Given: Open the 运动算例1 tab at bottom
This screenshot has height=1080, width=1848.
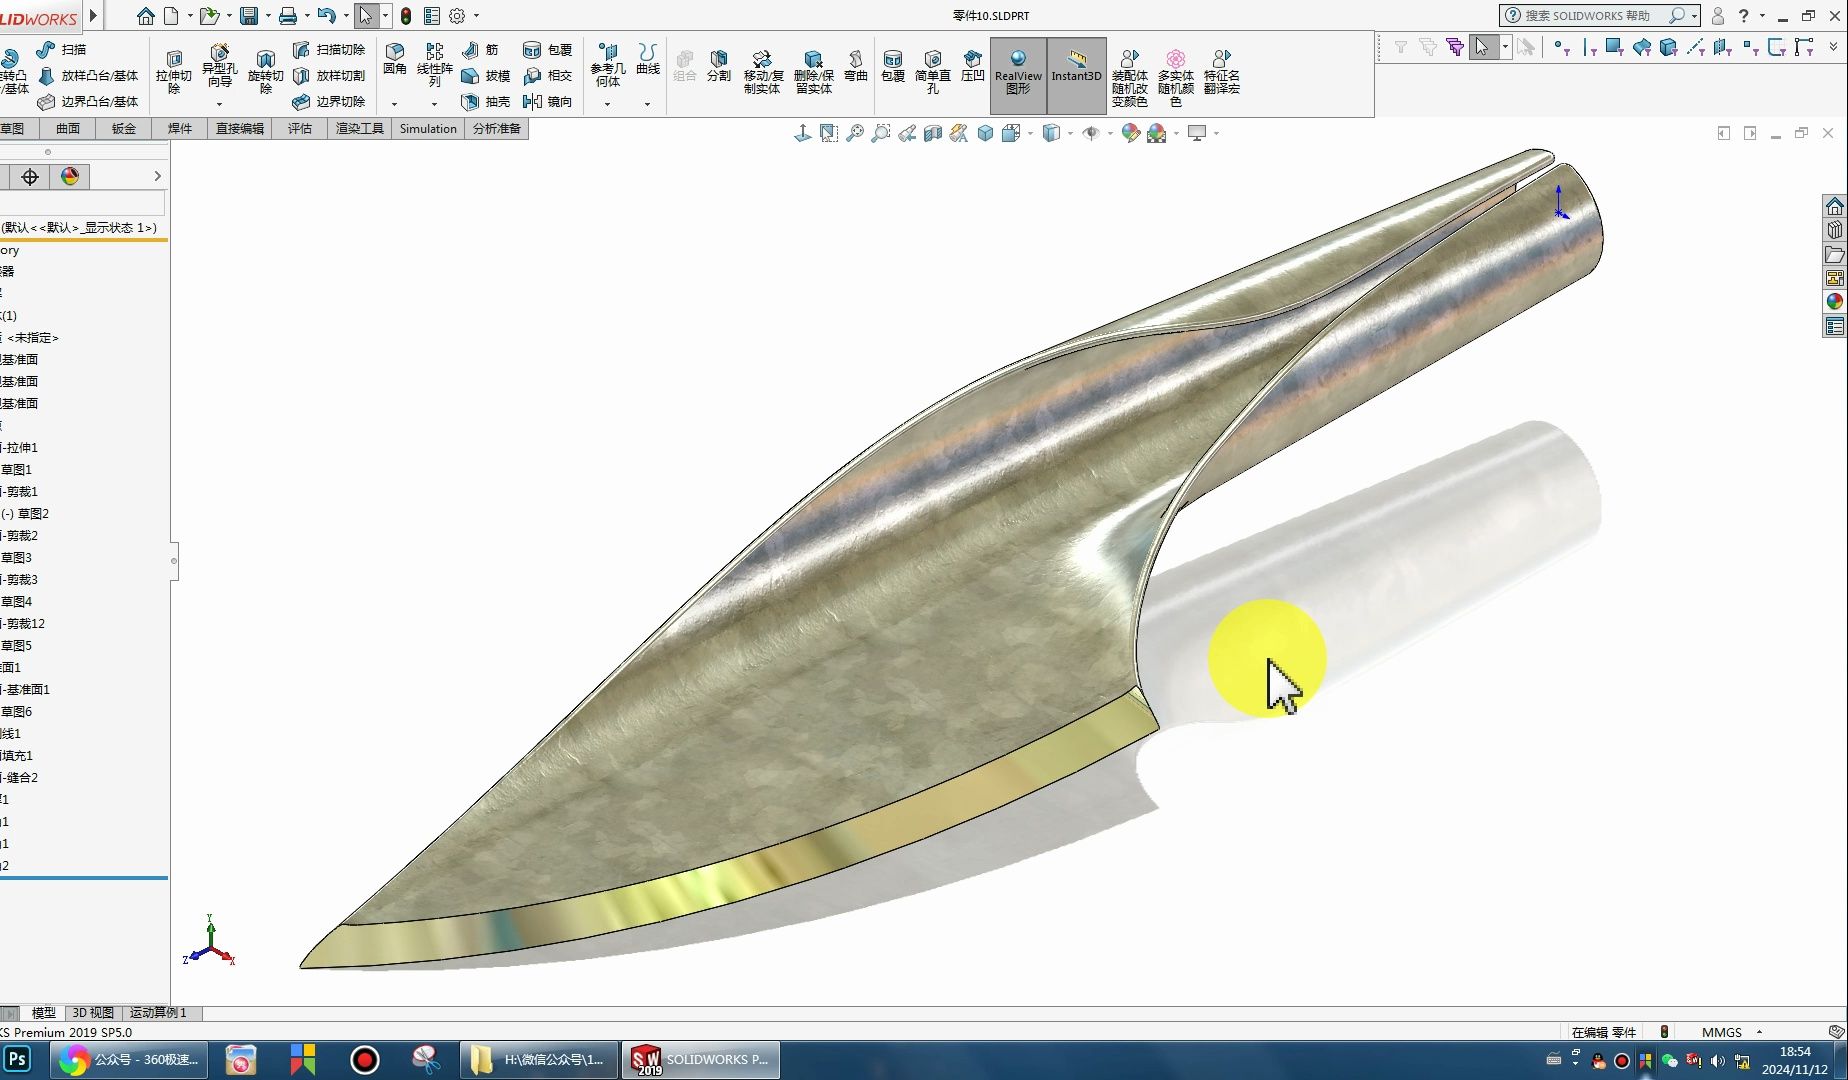Looking at the screenshot, I should click(x=156, y=1012).
